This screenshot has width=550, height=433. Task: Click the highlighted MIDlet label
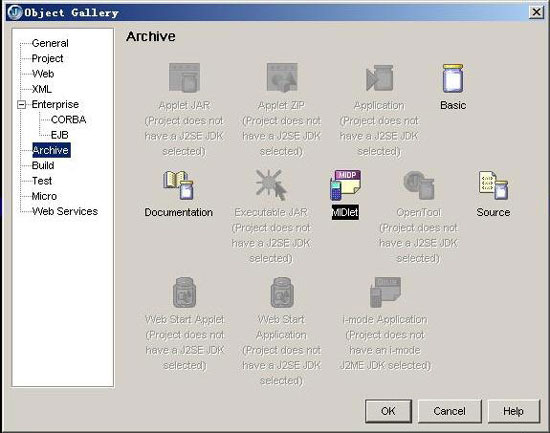(346, 212)
